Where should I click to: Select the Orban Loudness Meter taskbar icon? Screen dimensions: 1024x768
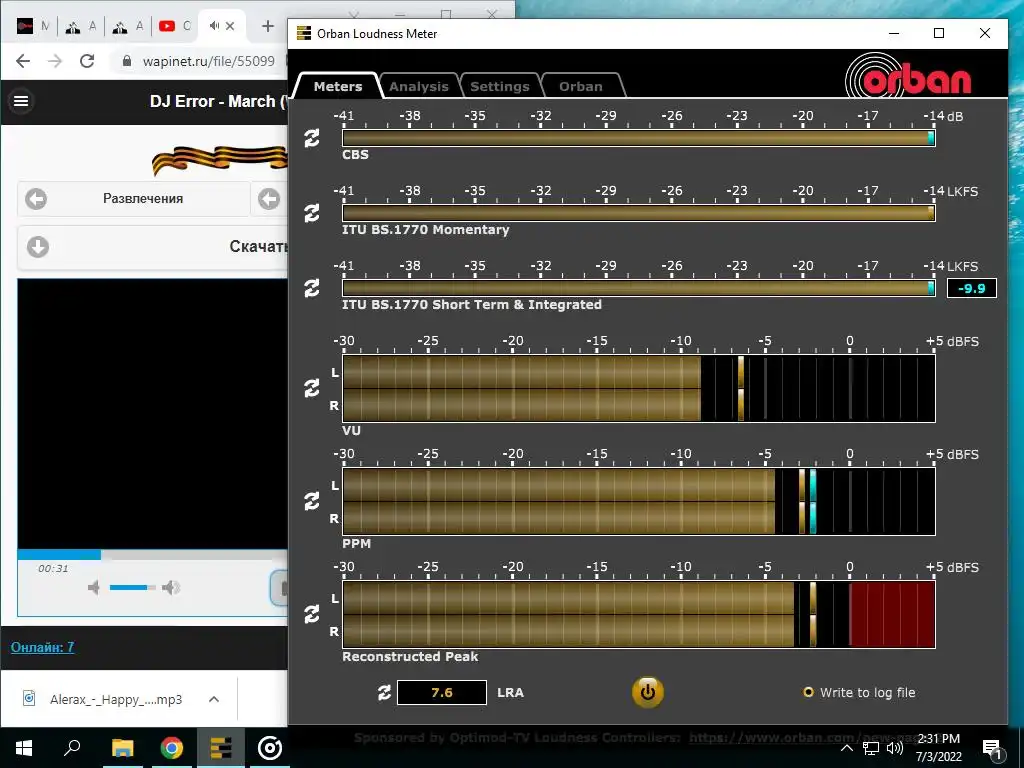click(x=221, y=748)
